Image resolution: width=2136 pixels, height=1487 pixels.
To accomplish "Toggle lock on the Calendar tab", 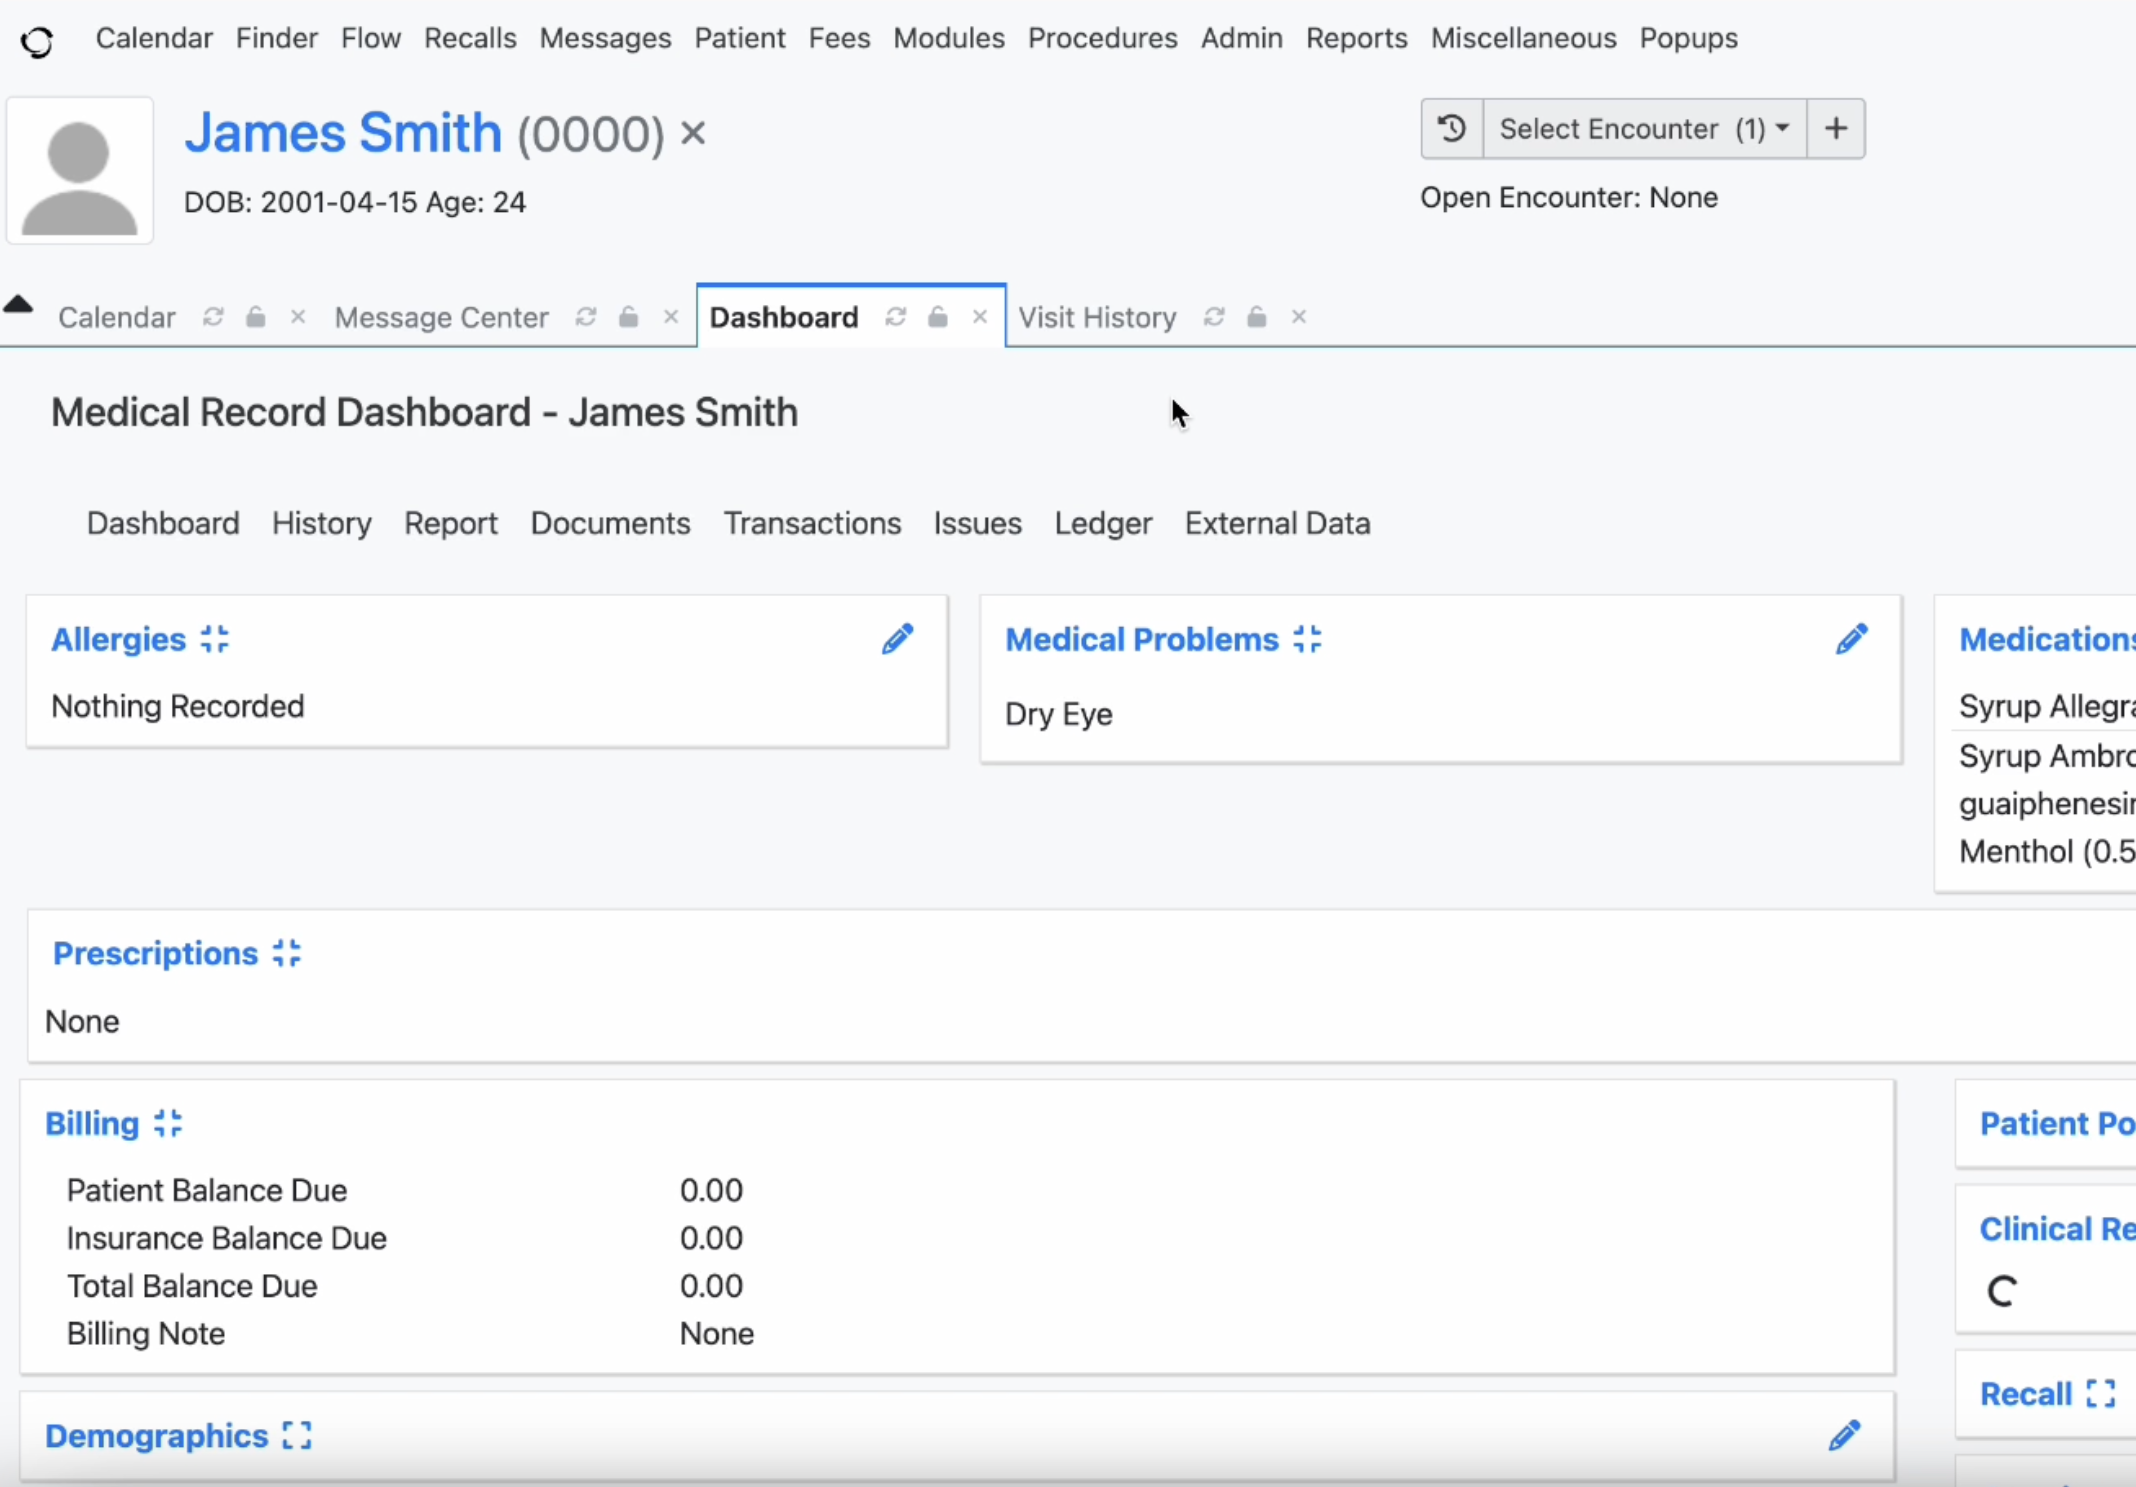I will click(x=256, y=317).
